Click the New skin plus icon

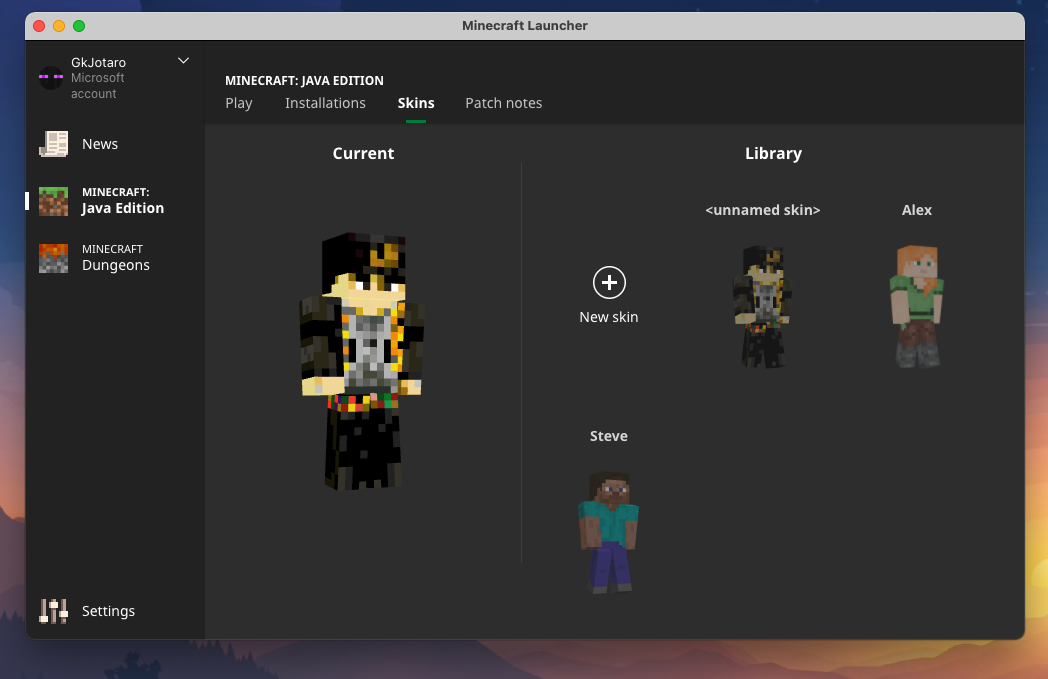click(609, 283)
